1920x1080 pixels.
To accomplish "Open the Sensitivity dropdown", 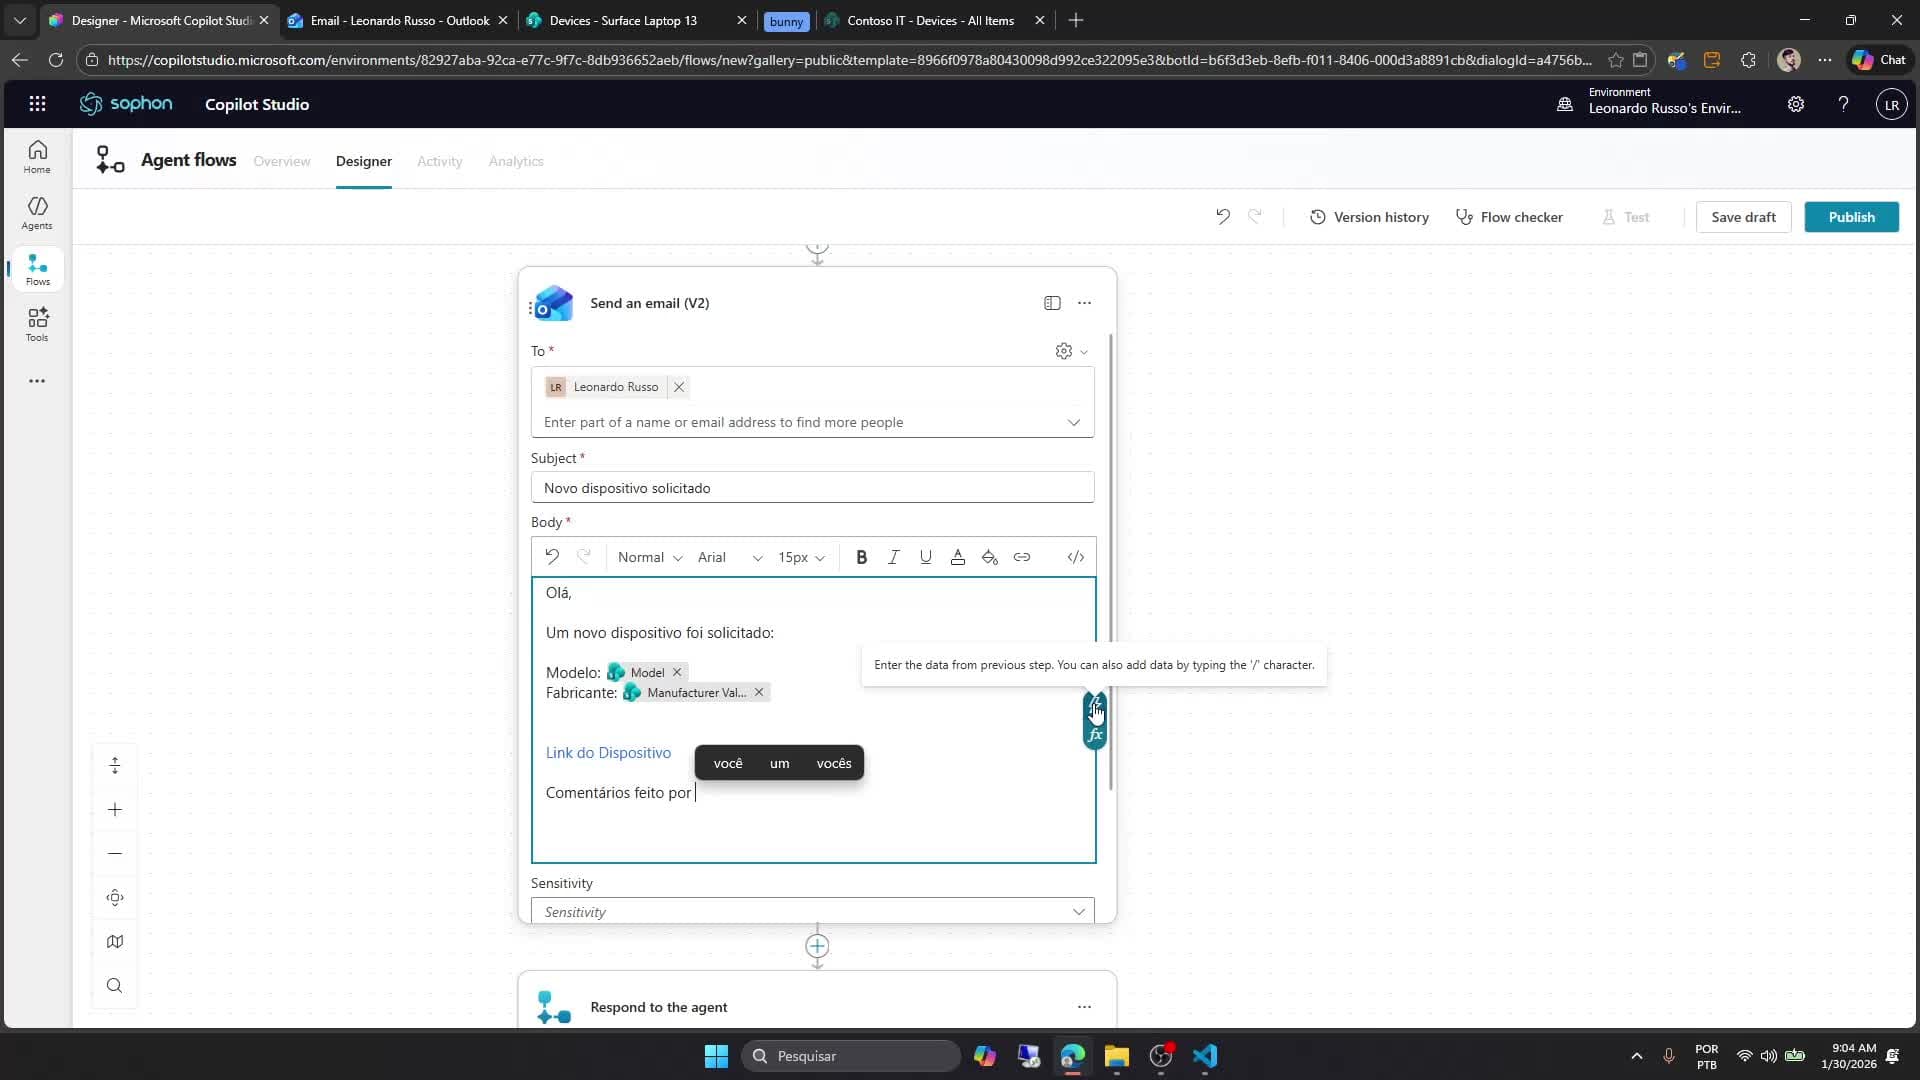I will pyautogui.click(x=1079, y=911).
